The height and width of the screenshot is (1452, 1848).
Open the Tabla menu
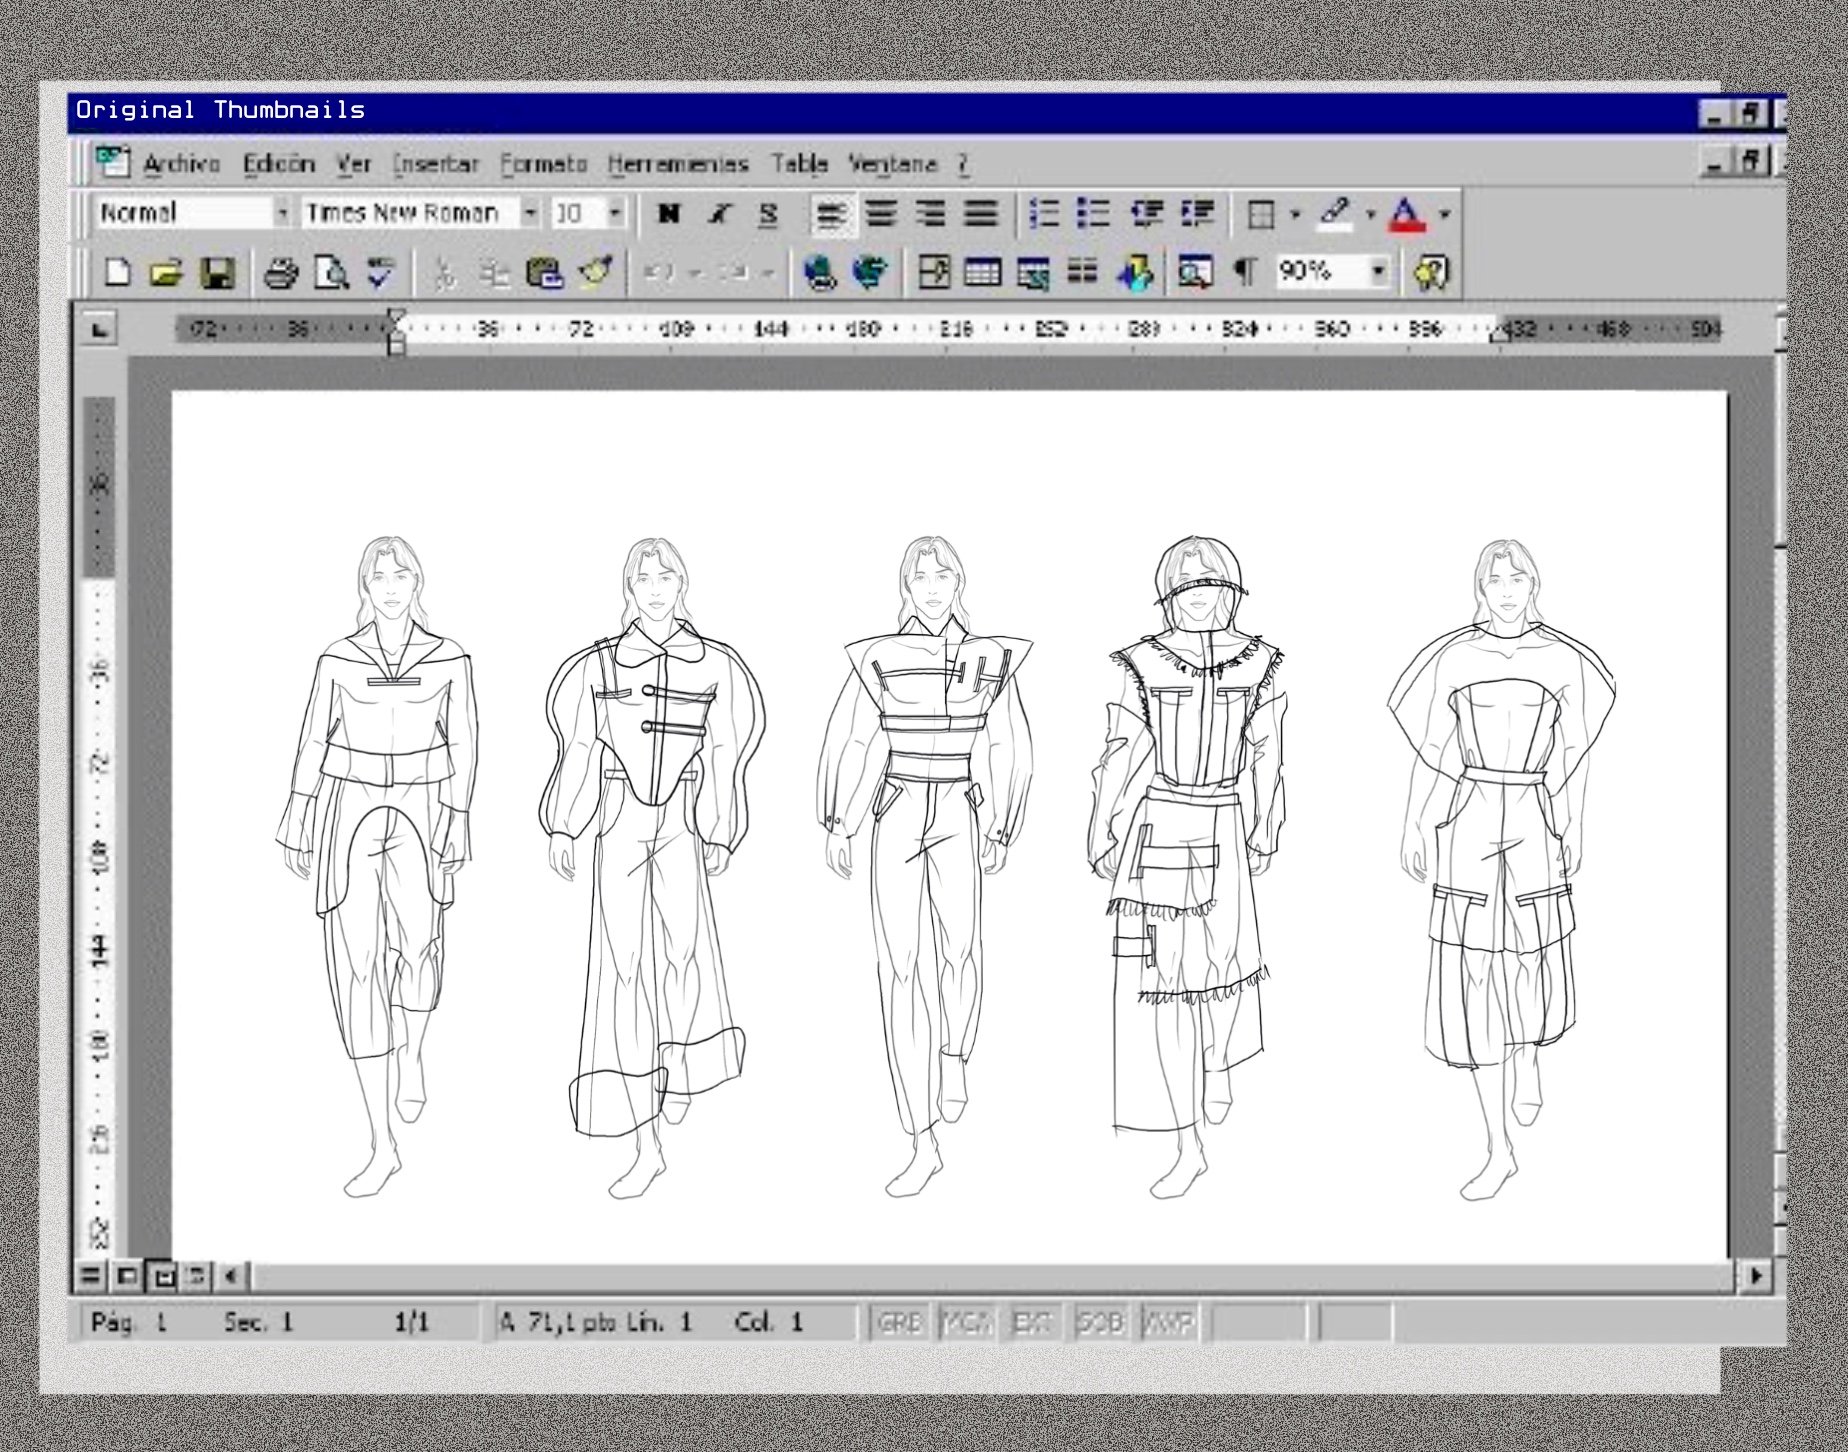pyautogui.click(x=799, y=164)
